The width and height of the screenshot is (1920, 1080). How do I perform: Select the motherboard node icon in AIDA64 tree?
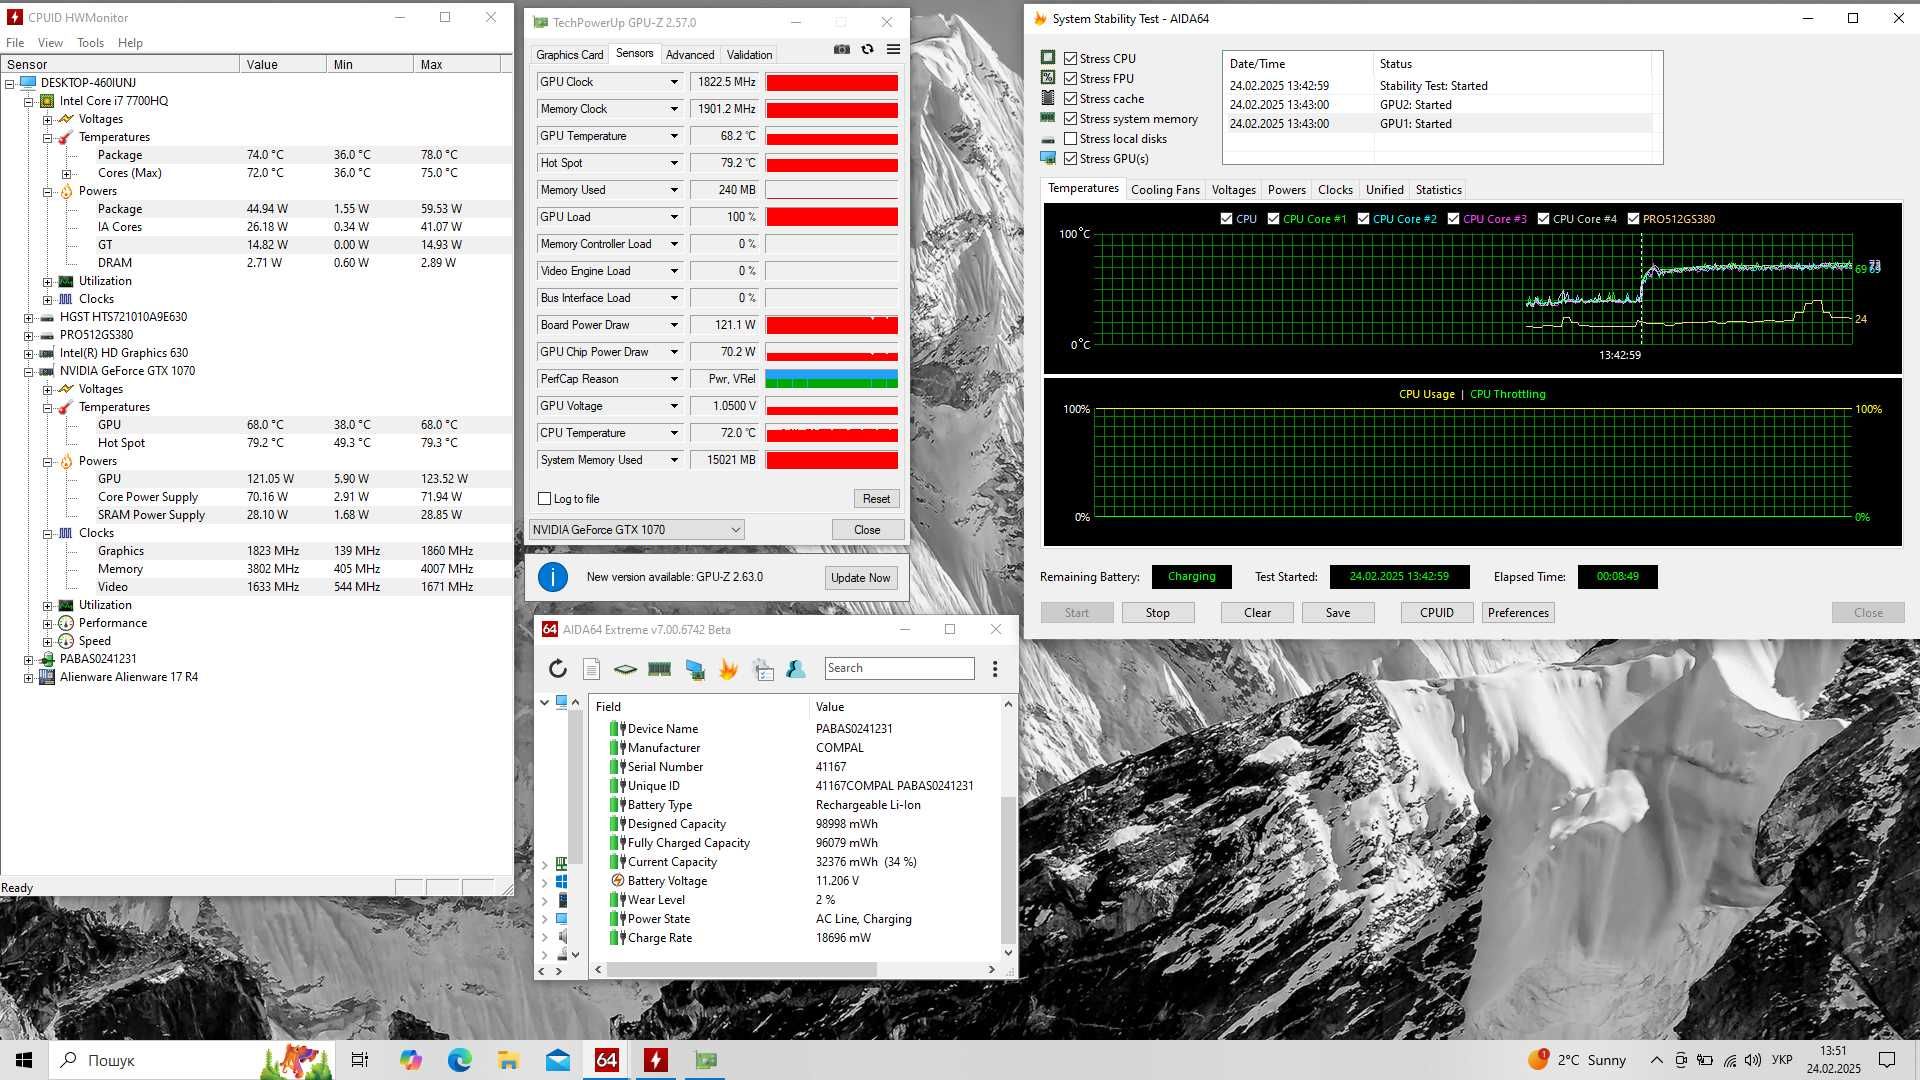[561, 863]
